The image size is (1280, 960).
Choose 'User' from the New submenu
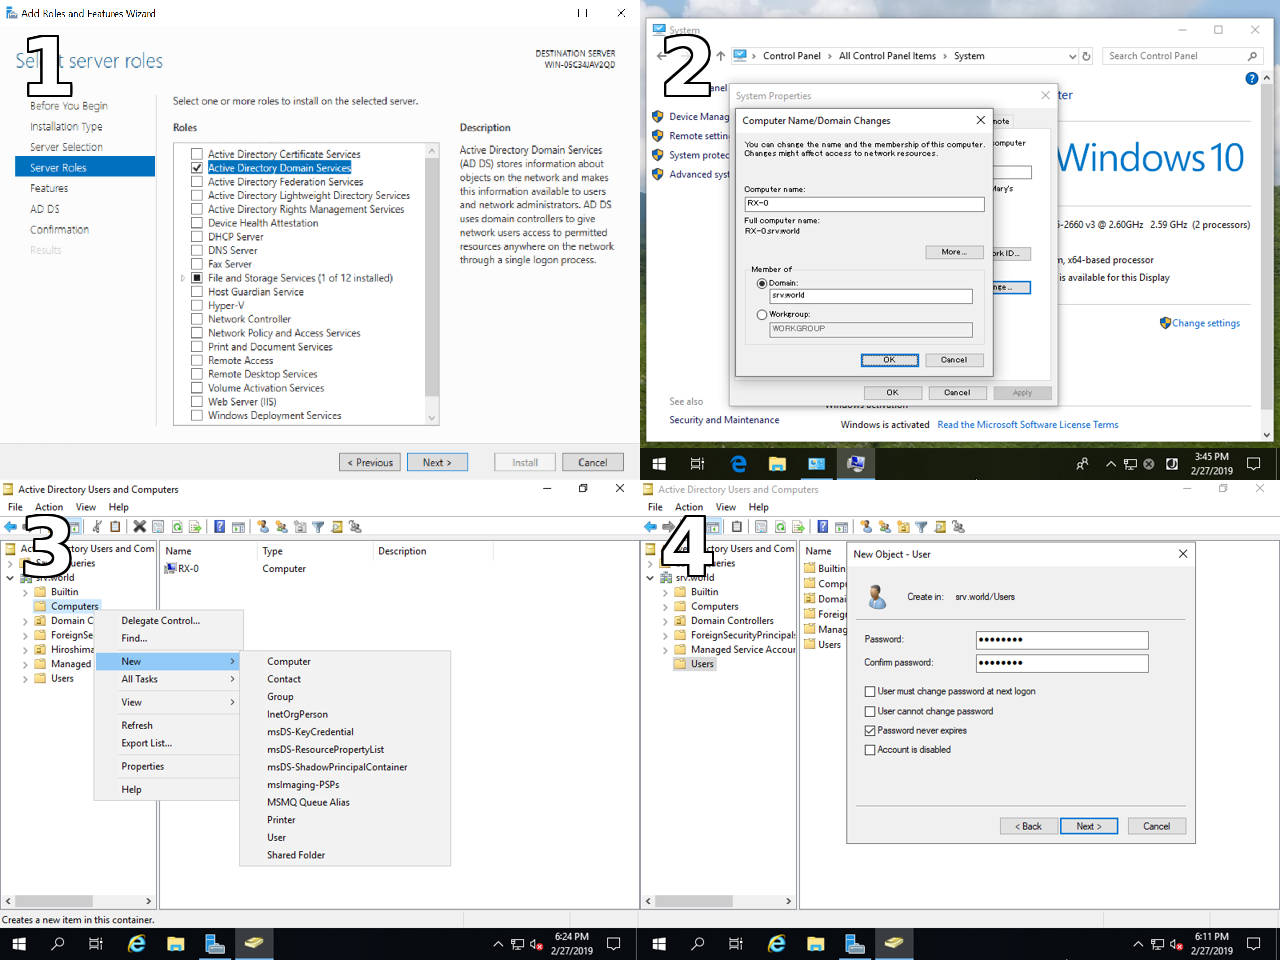coord(277,838)
